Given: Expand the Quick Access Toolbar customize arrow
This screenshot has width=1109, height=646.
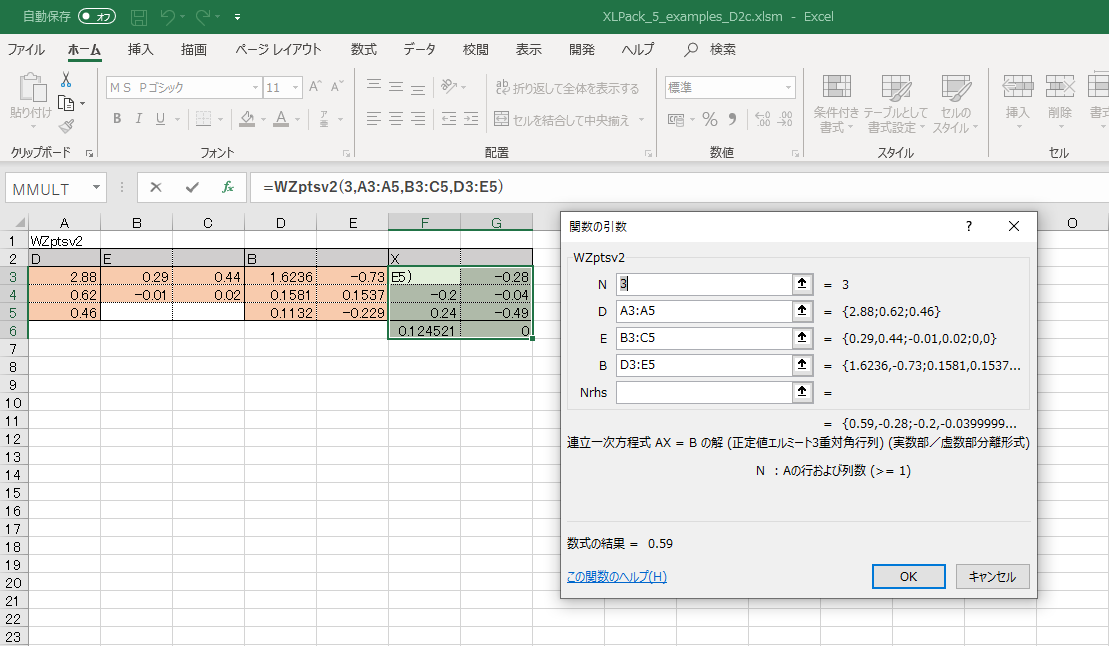Looking at the screenshot, I should tap(237, 17).
